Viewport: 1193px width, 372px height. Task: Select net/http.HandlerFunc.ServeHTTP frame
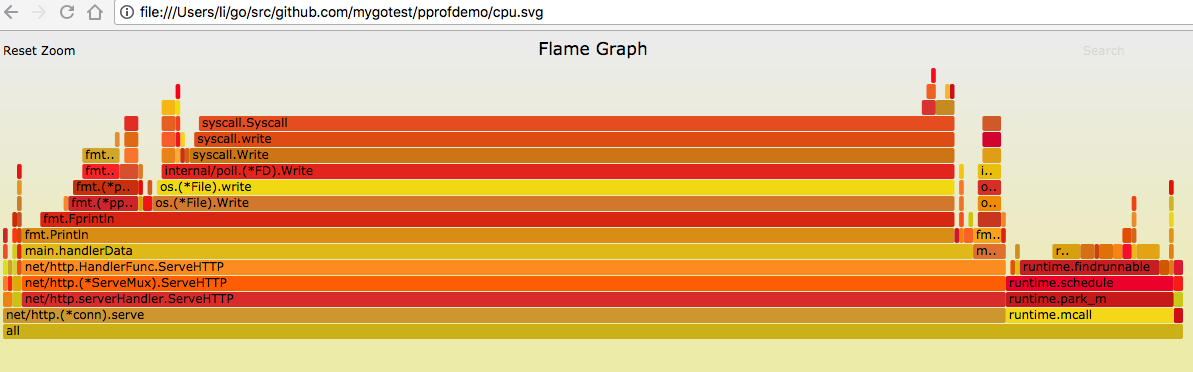[514, 267]
